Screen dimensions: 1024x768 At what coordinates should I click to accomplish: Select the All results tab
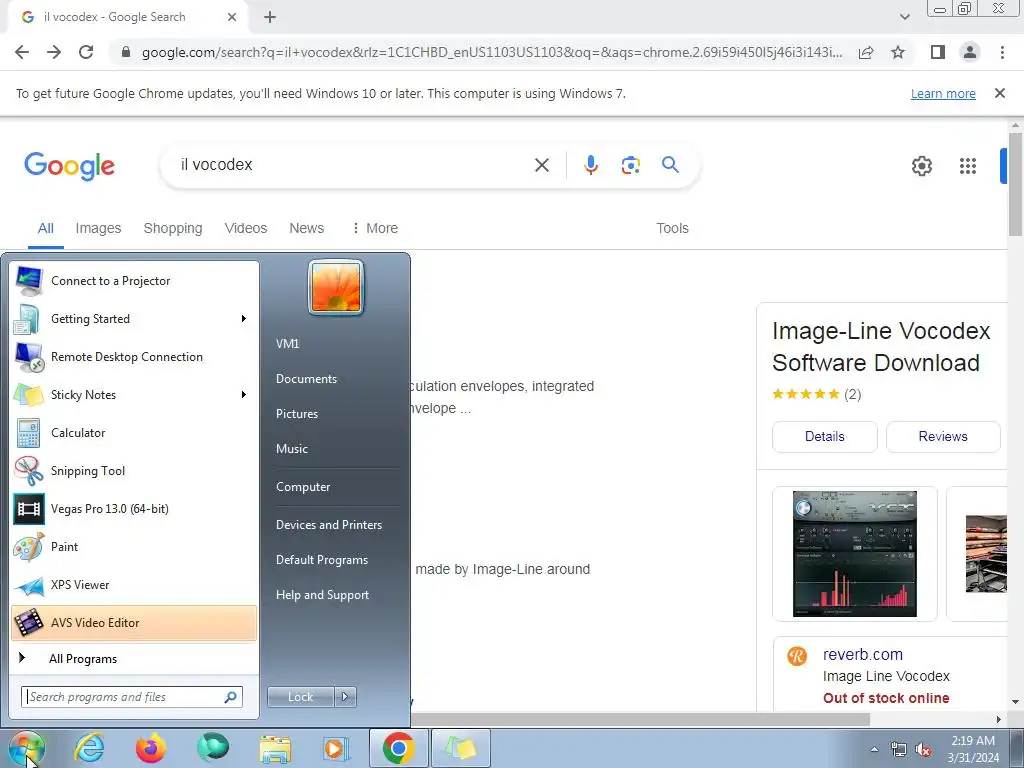pyautogui.click(x=46, y=228)
